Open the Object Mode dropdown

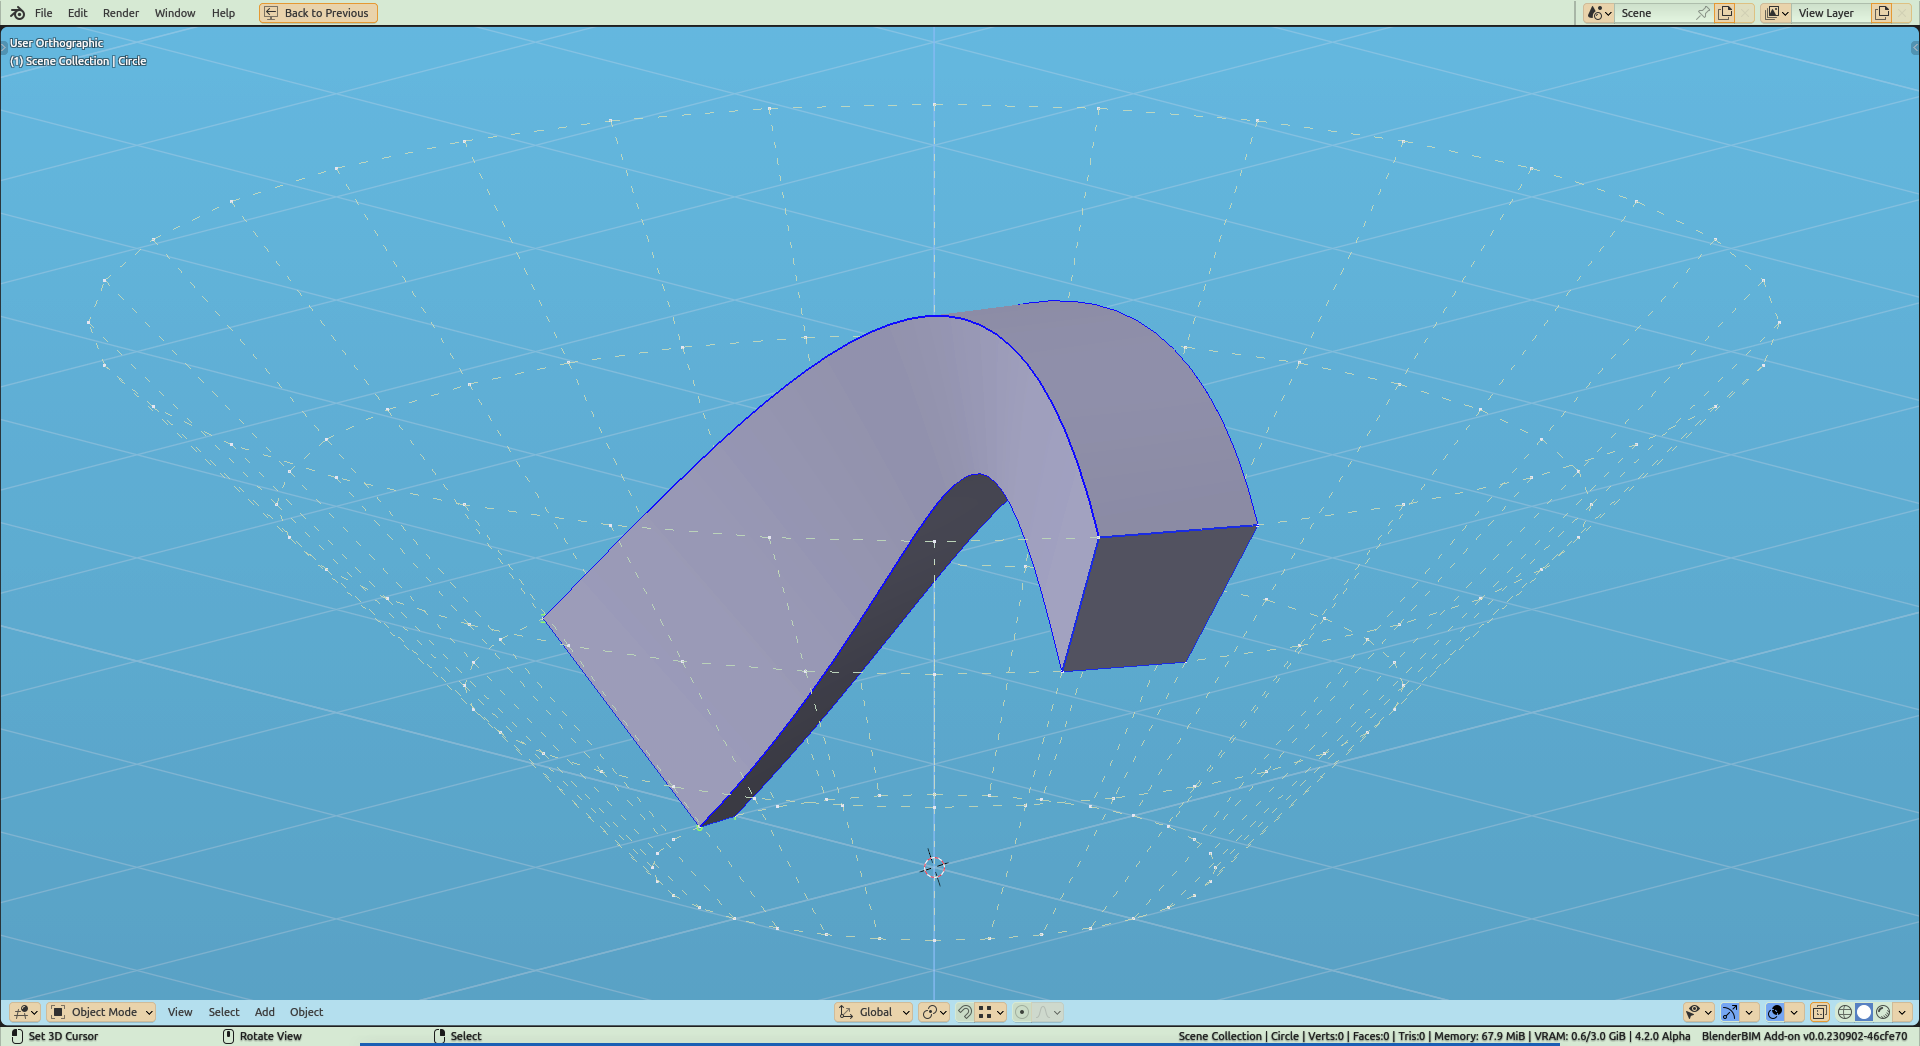click(102, 1012)
